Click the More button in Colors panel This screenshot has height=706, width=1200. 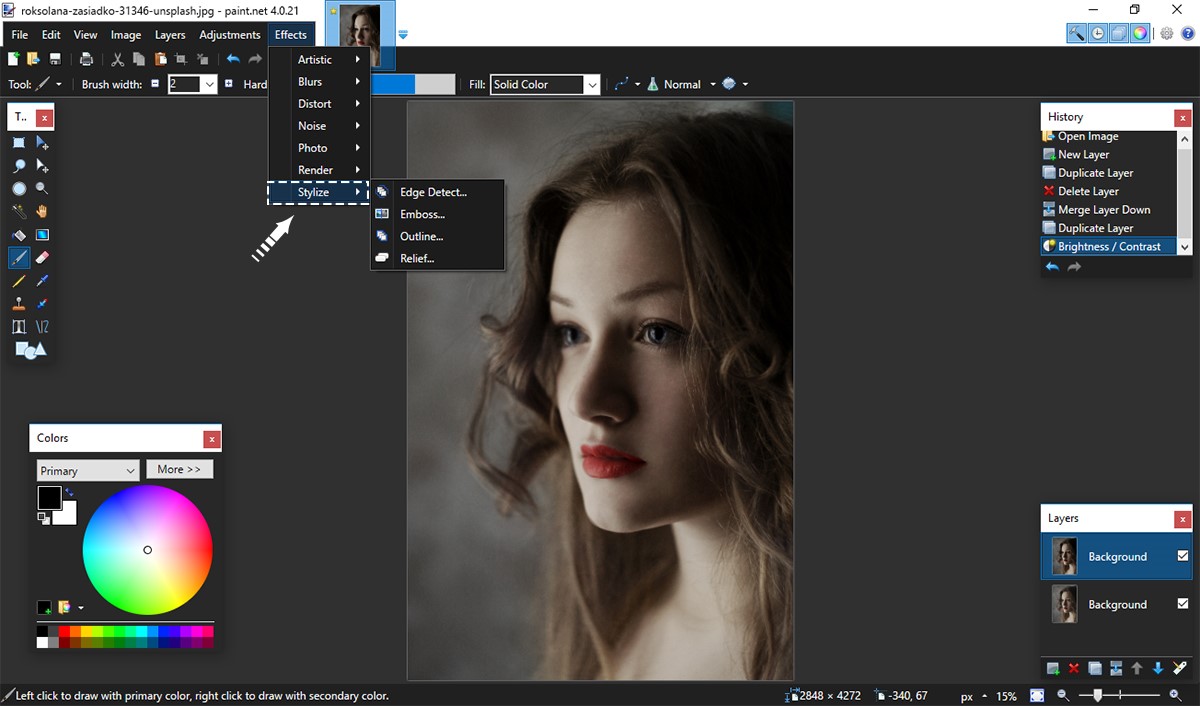179,469
